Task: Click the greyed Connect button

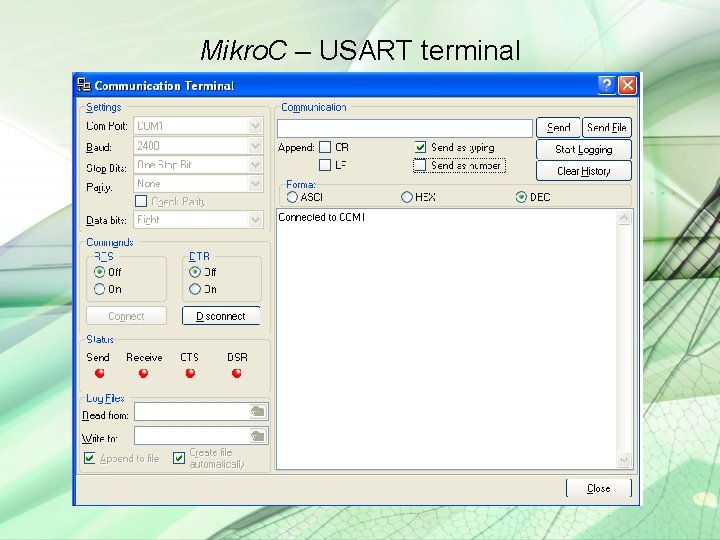Action: coord(126,316)
